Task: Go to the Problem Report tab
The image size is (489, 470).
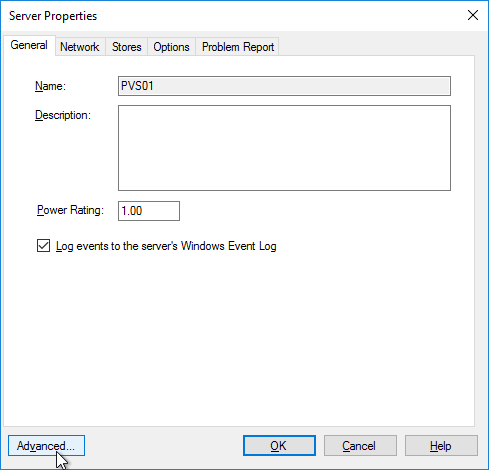Action: click(x=238, y=47)
